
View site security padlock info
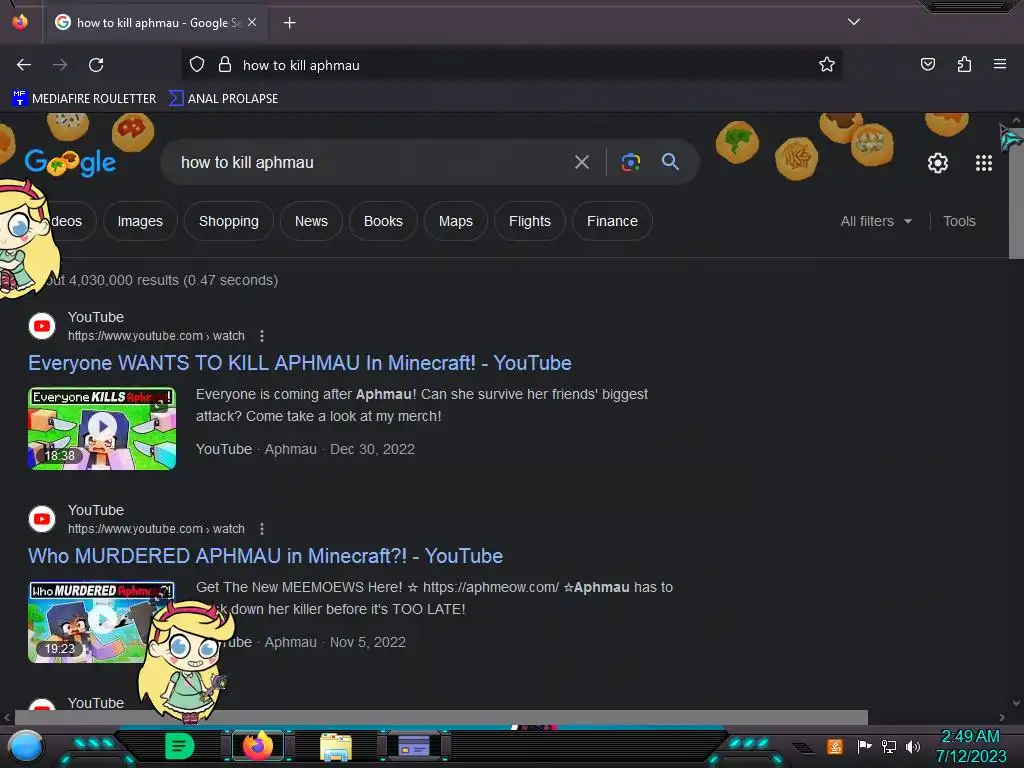[225, 64]
